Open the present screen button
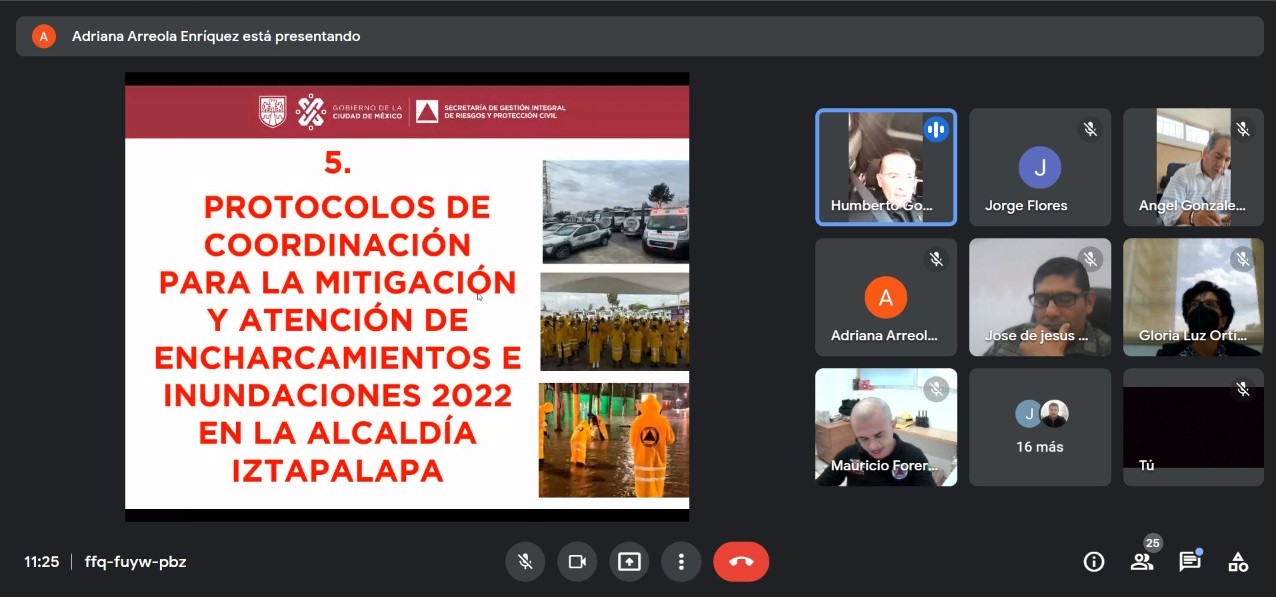This screenshot has height=597, width=1276. 629,562
